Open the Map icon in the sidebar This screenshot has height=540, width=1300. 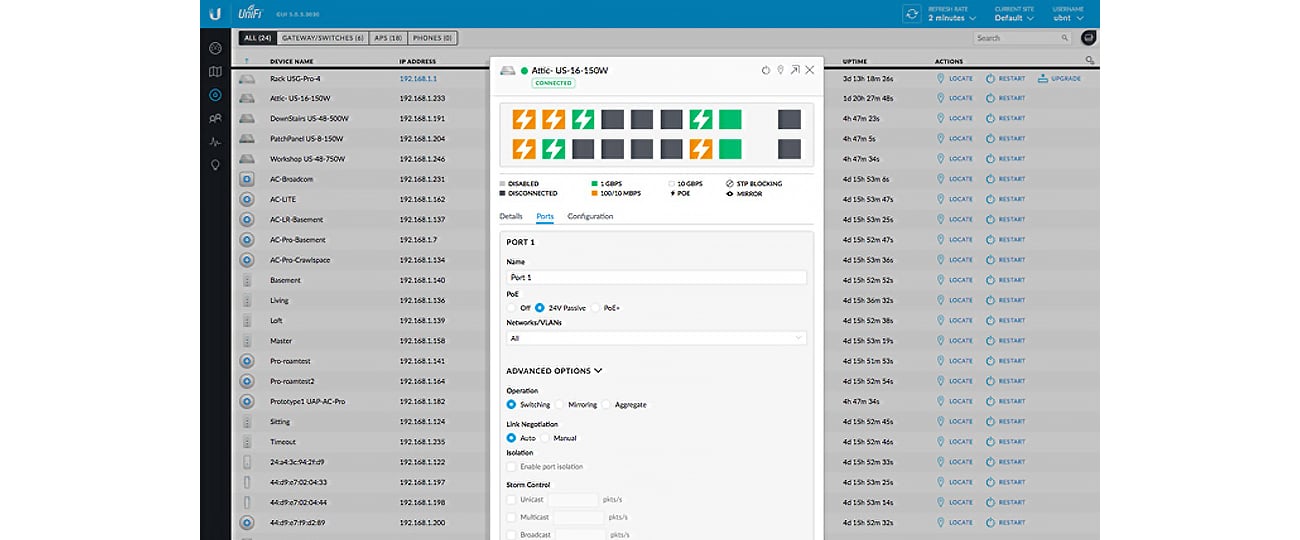tap(215, 72)
